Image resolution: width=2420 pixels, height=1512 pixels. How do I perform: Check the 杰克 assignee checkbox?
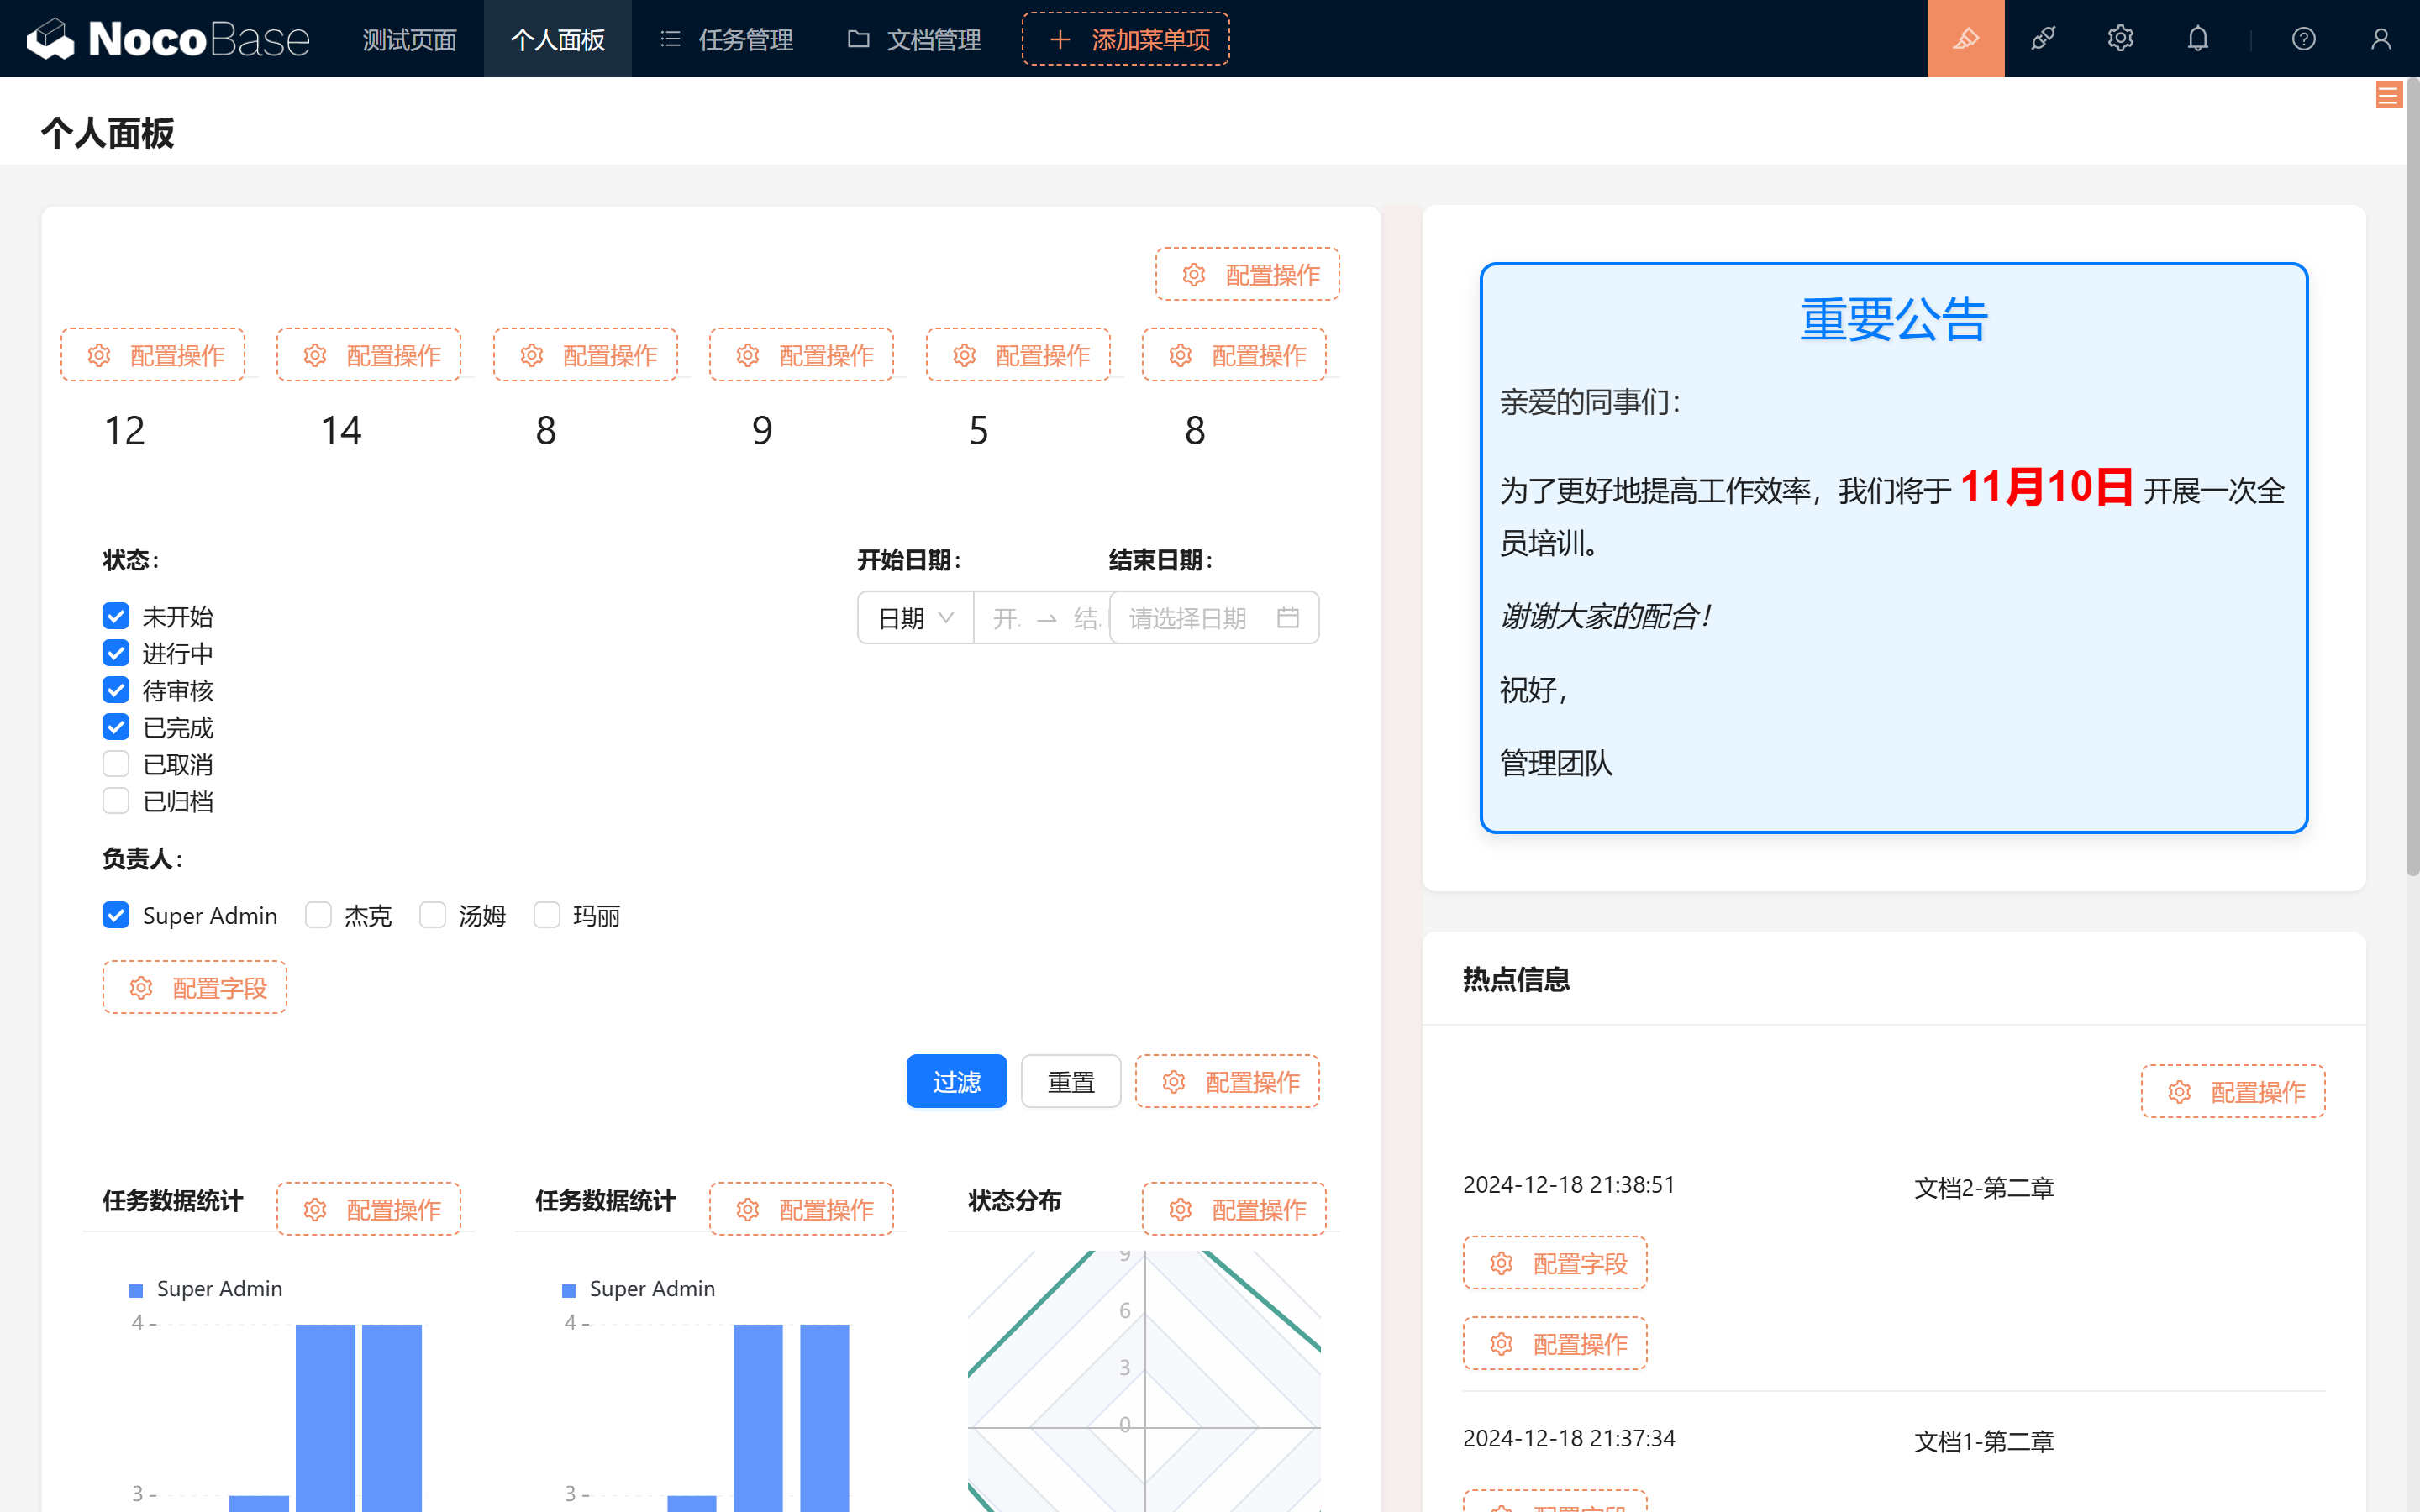[x=318, y=915]
